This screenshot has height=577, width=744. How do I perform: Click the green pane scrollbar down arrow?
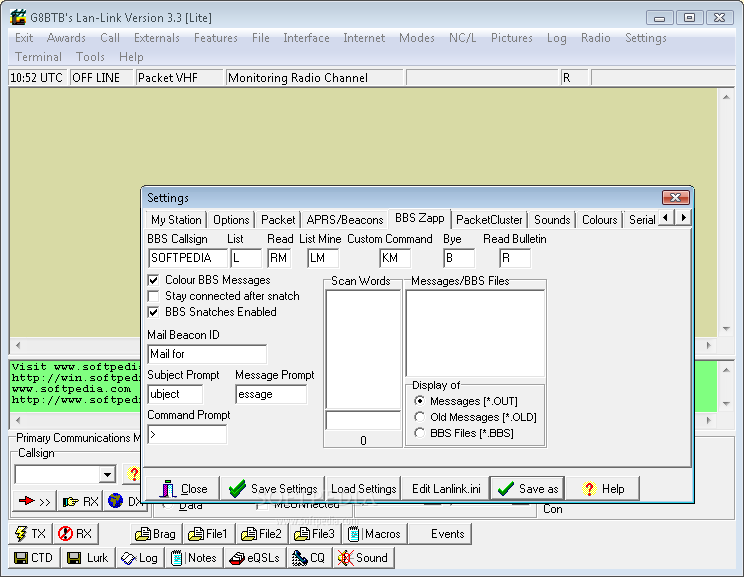(x=726, y=404)
